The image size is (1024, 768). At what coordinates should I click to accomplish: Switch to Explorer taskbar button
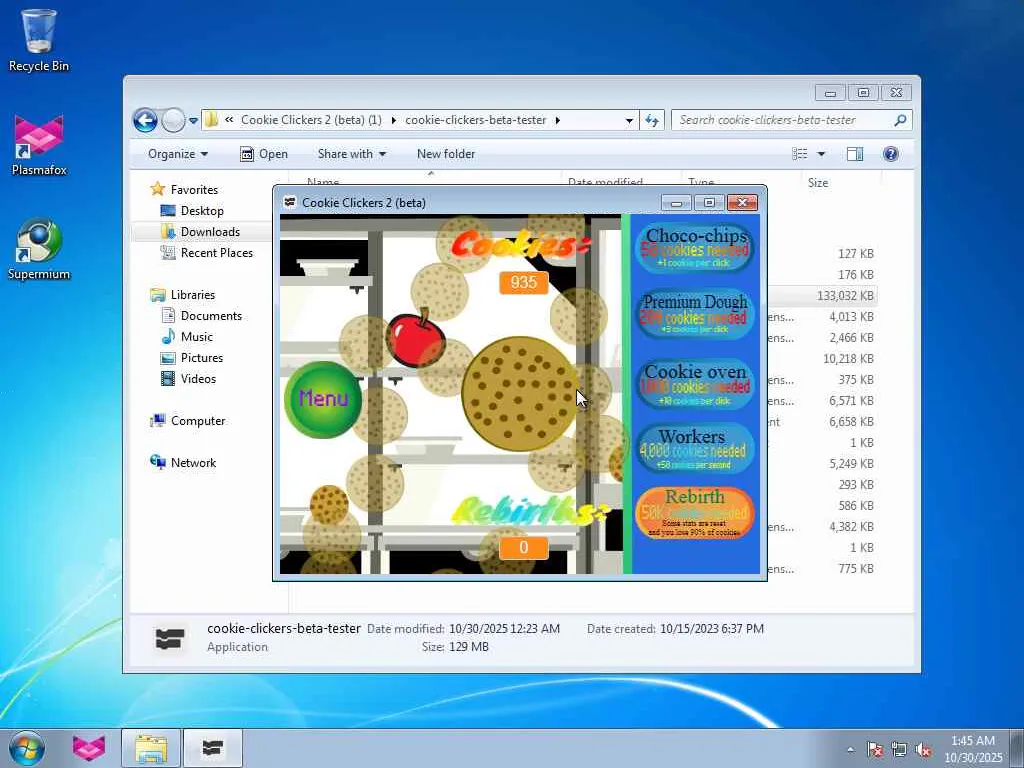pyautogui.click(x=151, y=748)
